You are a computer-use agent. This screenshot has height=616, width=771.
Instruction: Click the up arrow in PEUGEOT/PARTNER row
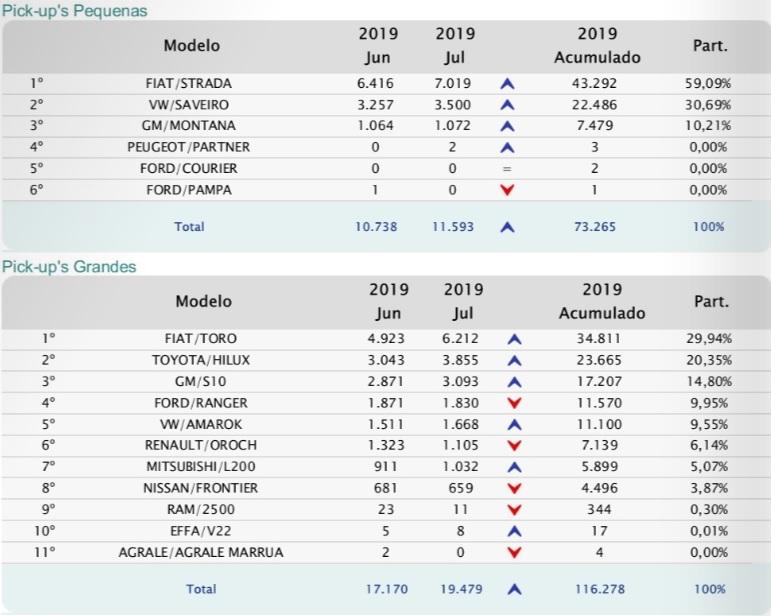pos(507,147)
